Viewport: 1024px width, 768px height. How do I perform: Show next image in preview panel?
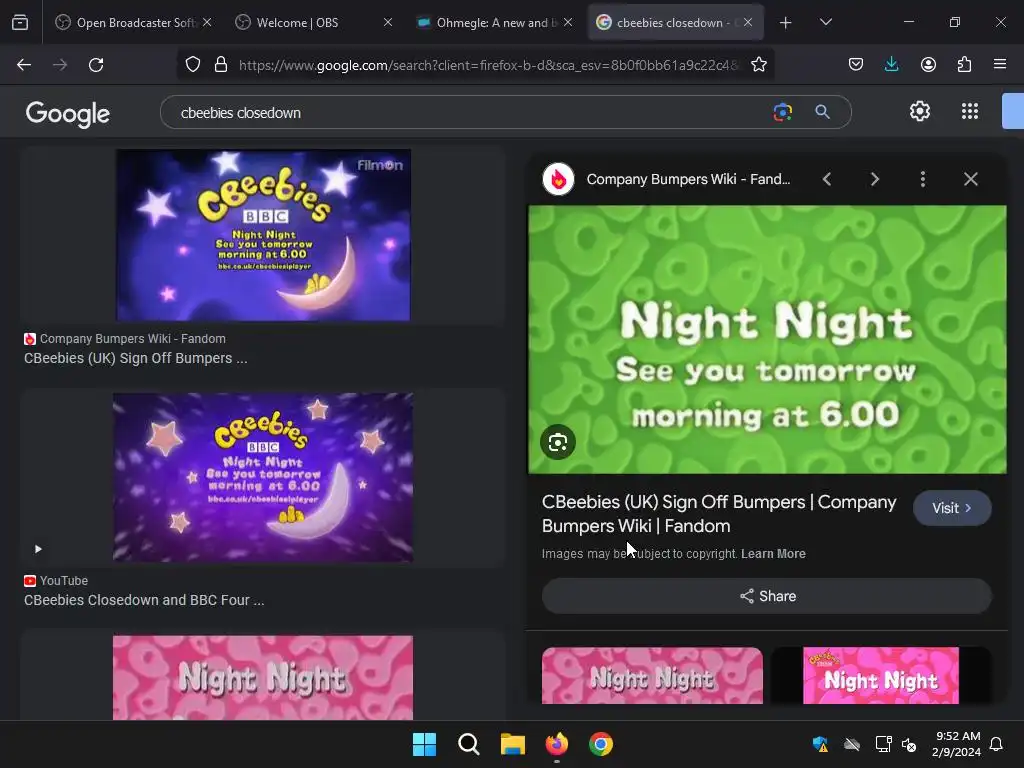tap(874, 179)
